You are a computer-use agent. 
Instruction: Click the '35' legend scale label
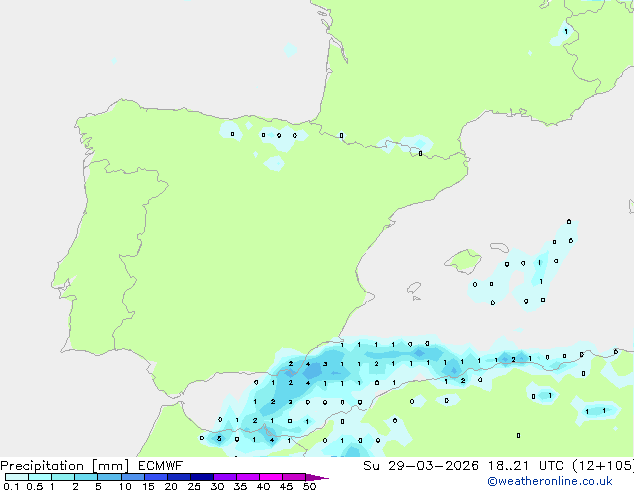[240, 486]
